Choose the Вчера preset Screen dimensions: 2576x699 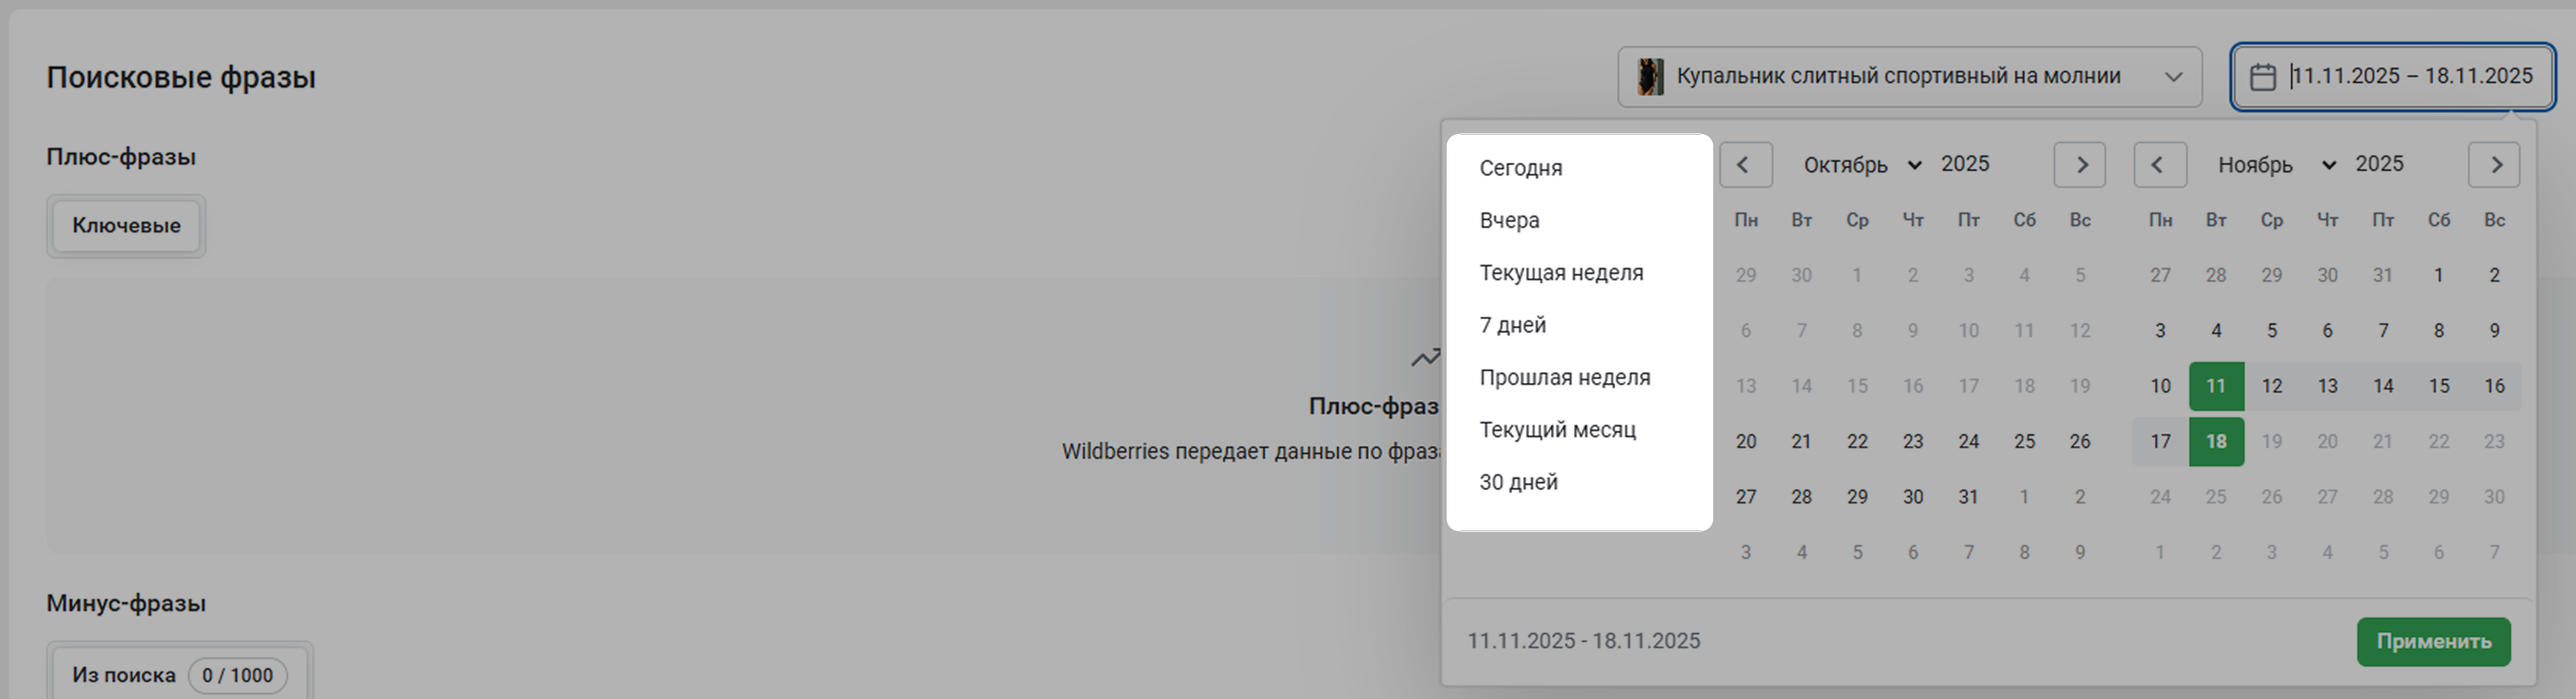coord(1509,221)
